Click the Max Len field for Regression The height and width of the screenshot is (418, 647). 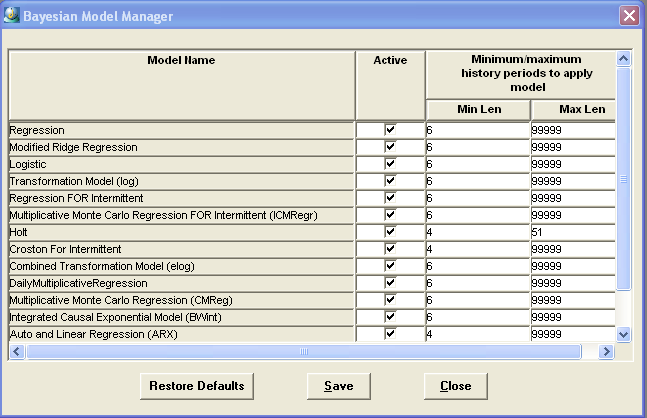pos(573,130)
